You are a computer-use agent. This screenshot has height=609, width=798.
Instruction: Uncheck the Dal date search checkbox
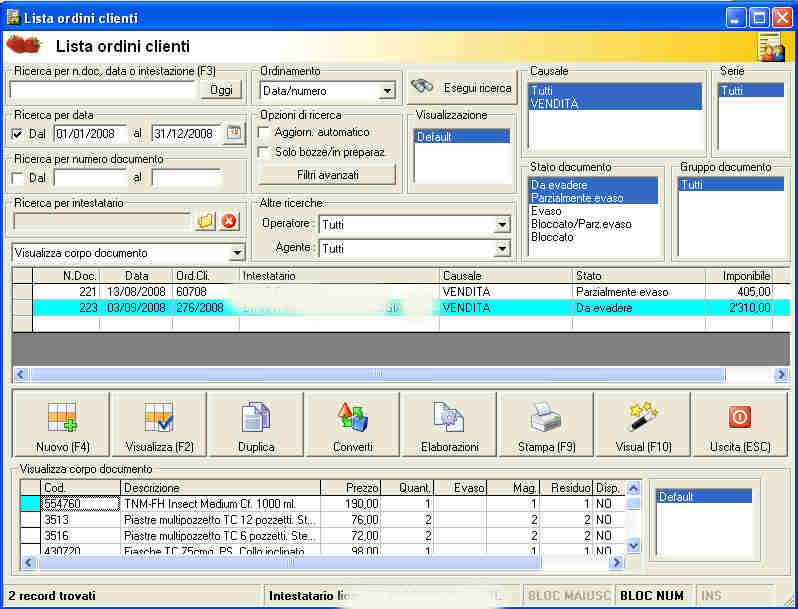(17, 134)
